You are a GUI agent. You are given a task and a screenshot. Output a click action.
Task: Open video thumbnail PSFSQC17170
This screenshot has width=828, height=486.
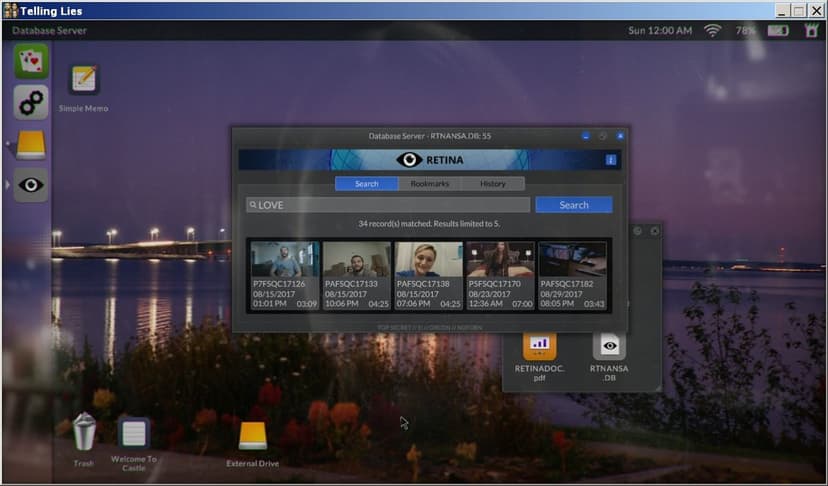pos(501,275)
